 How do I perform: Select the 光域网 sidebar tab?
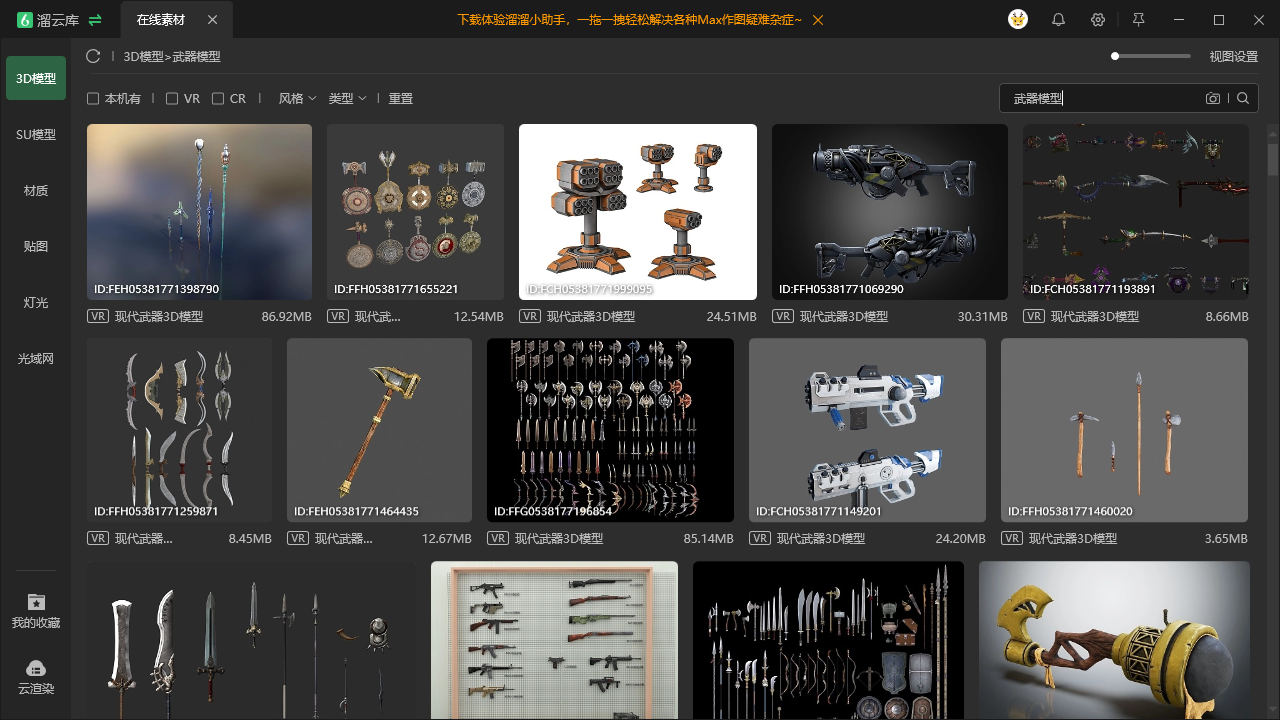(36, 358)
